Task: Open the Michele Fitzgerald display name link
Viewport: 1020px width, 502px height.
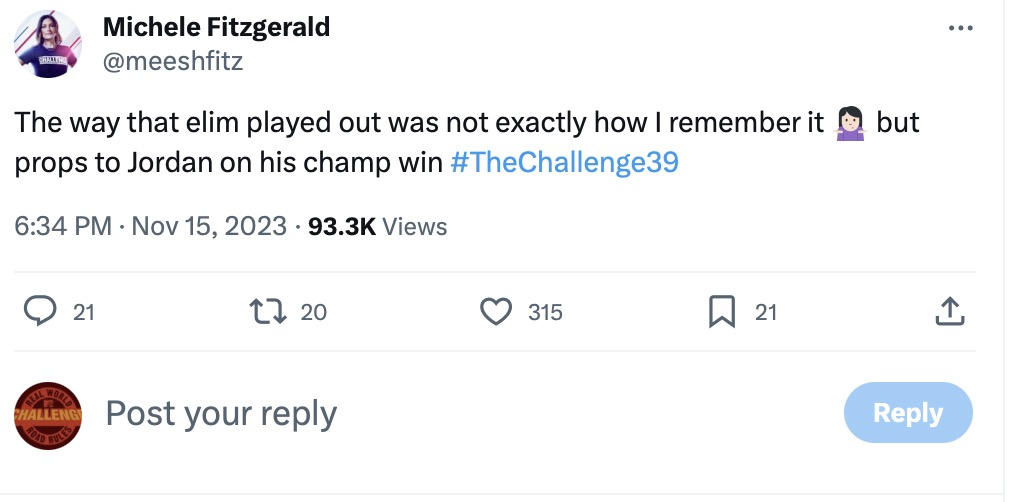Action: tap(217, 27)
